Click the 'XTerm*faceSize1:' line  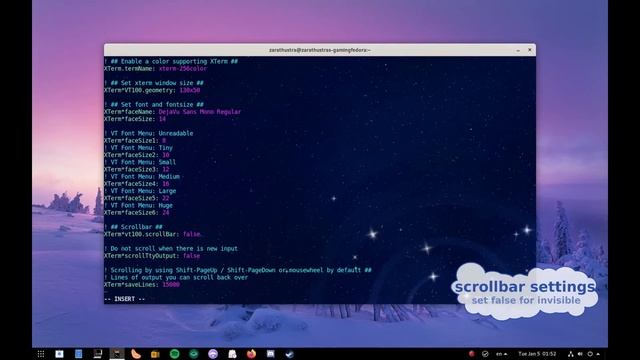coord(135,140)
